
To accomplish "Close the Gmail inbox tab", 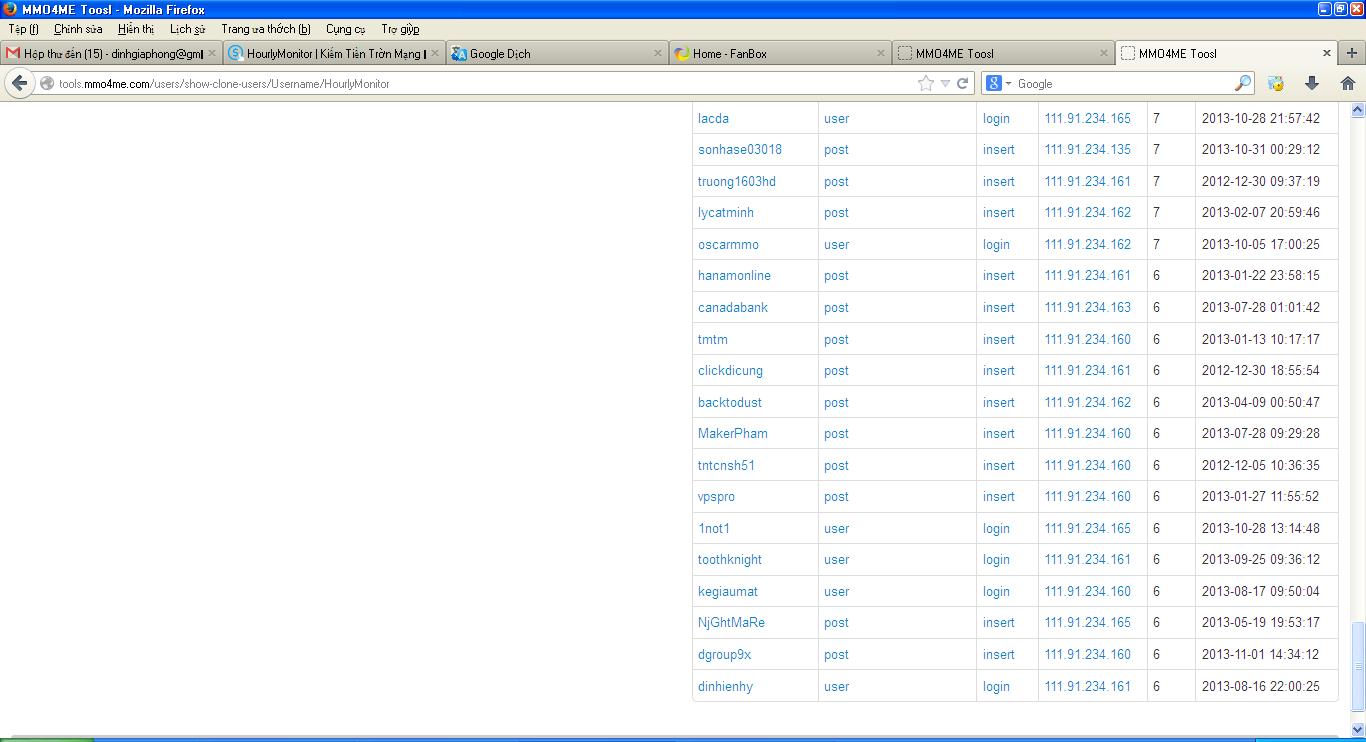I will [212, 53].
